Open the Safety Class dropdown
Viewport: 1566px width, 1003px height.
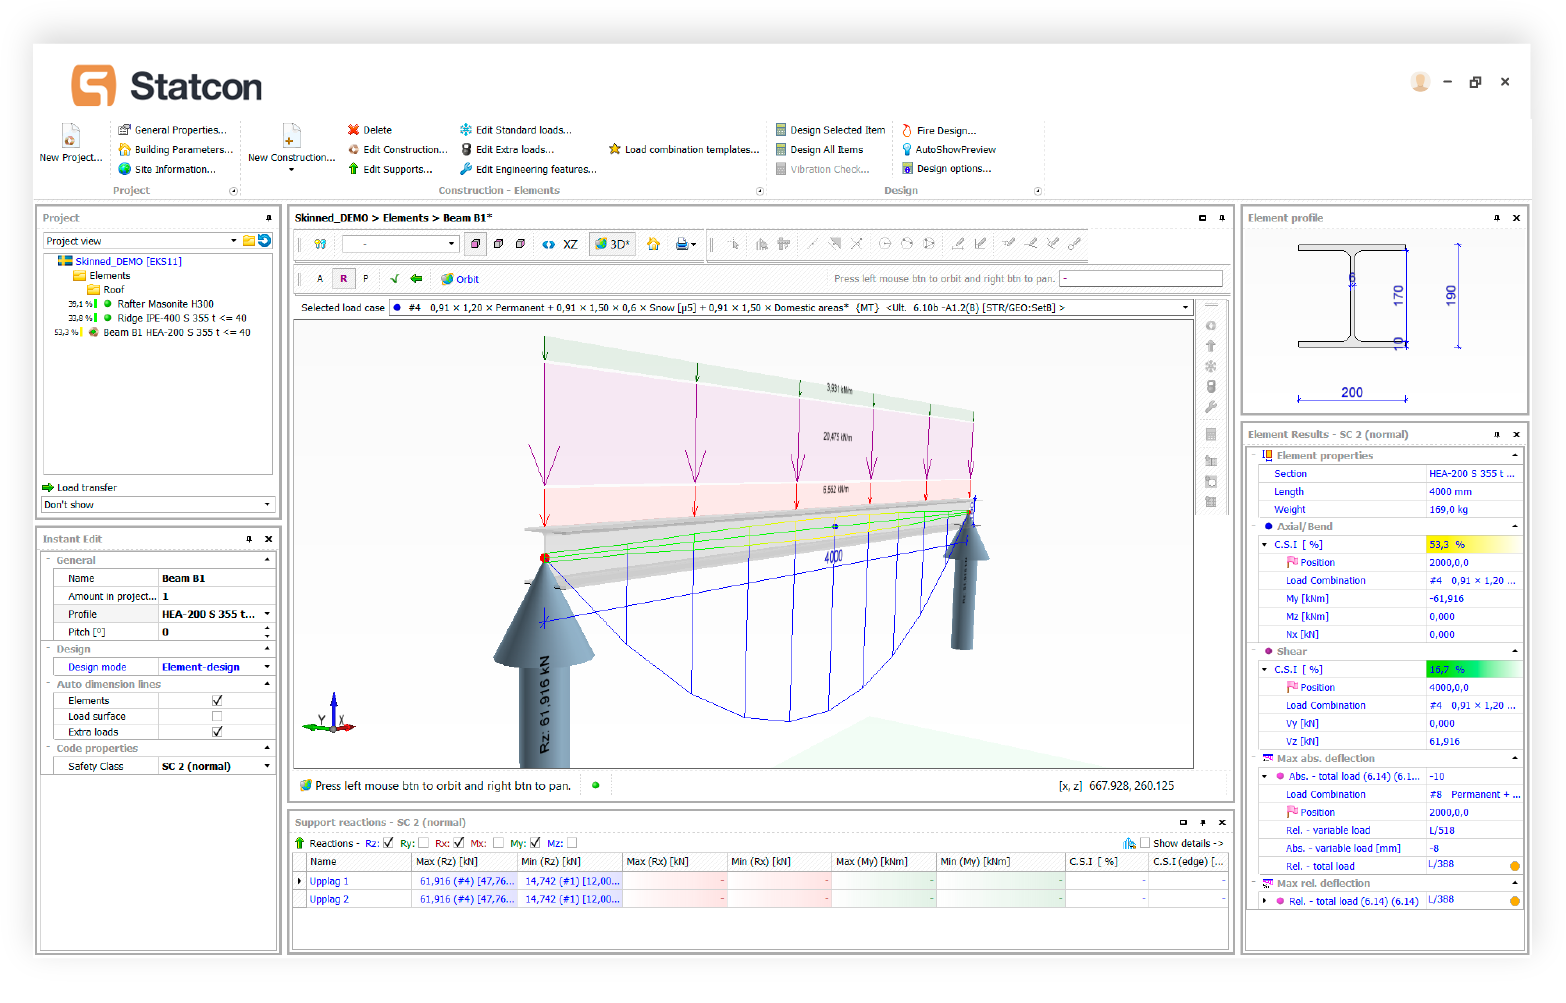point(267,767)
